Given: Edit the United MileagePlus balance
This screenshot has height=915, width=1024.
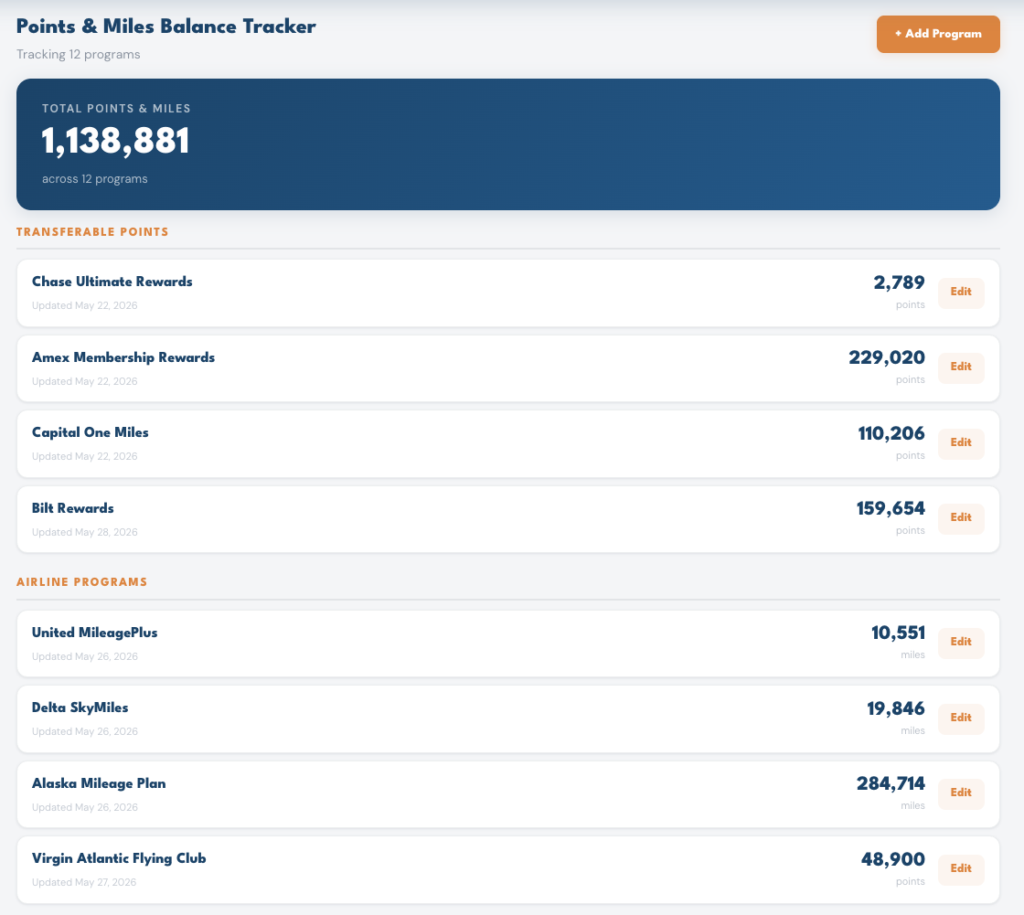Looking at the screenshot, I should pos(961,642).
